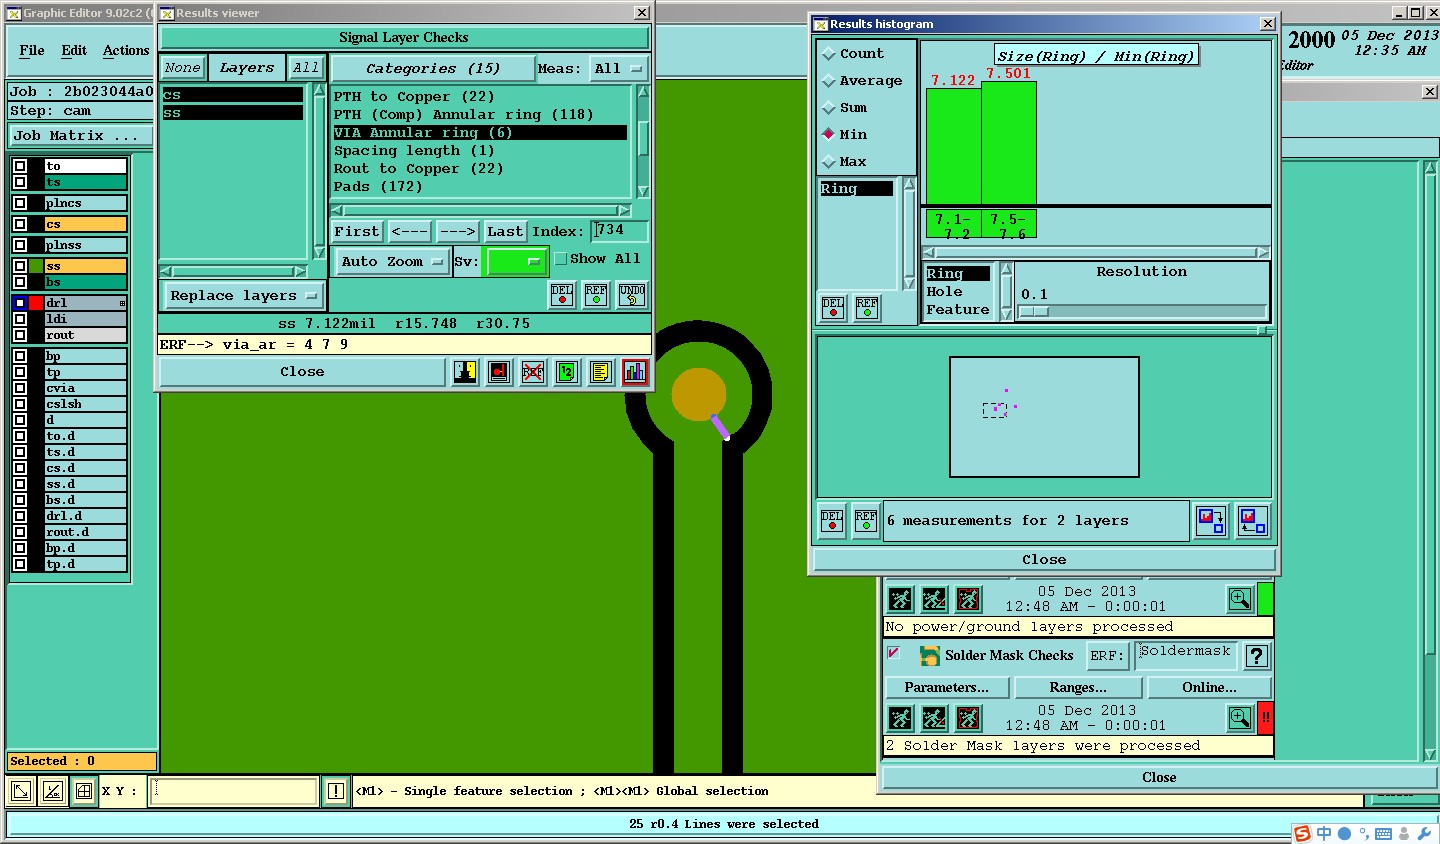The width and height of the screenshot is (1440, 844).
Task: Click the angle snap icon at bottom left
Action: pyautogui.click(x=52, y=791)
